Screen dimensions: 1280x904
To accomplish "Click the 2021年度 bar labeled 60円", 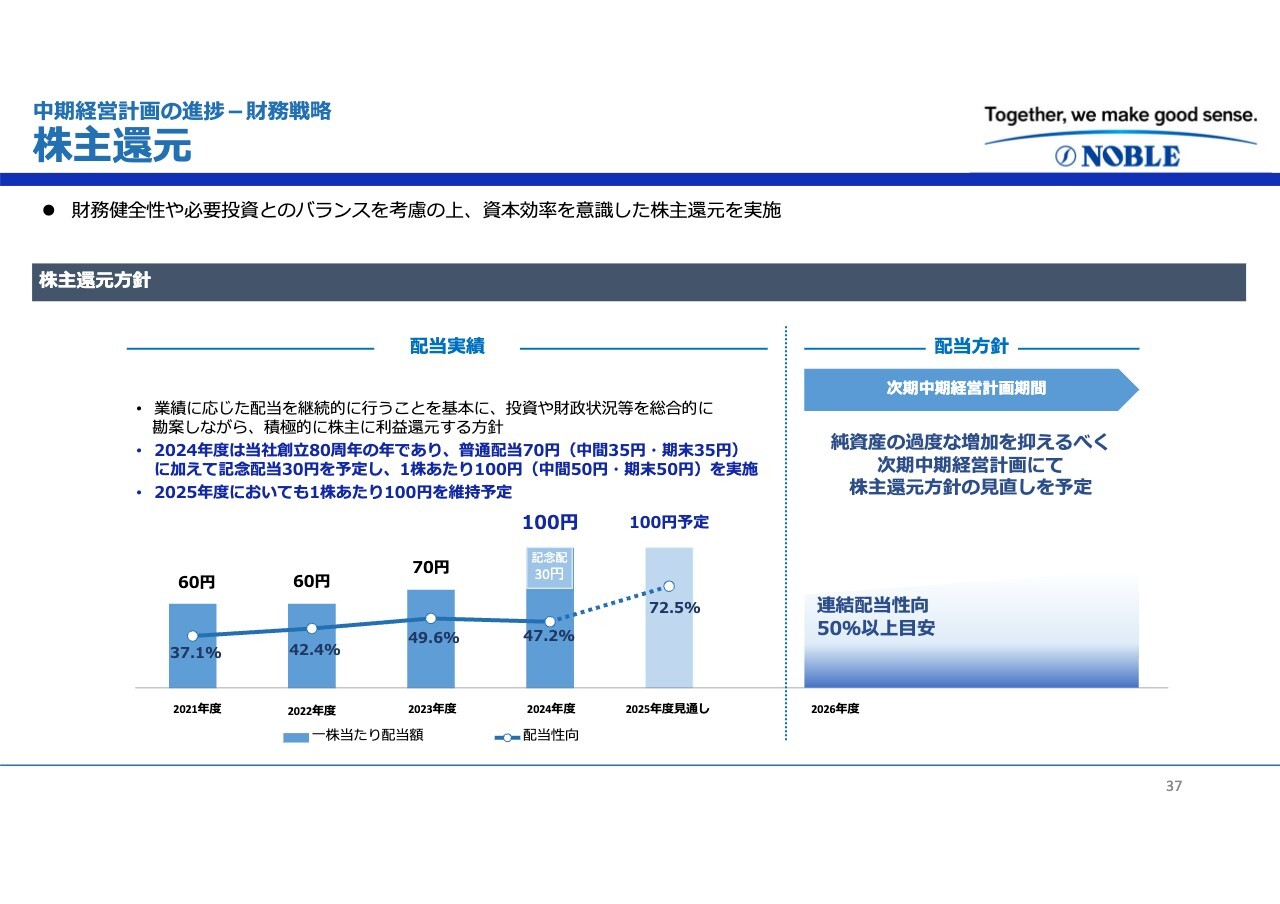I will point(193,645).
